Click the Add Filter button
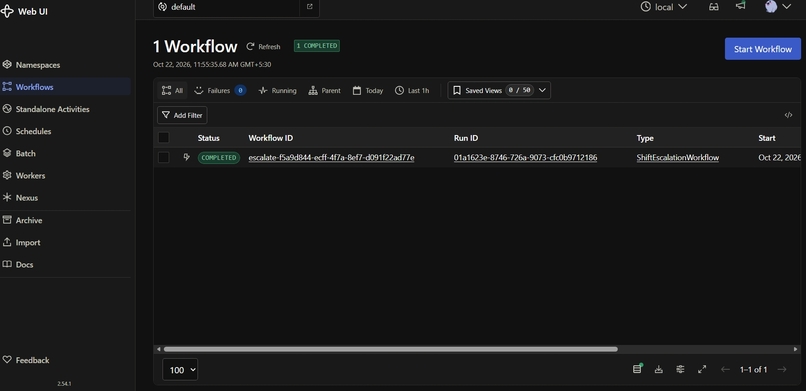The width and height of the screenshot is (806, 391). pos(182,116)
